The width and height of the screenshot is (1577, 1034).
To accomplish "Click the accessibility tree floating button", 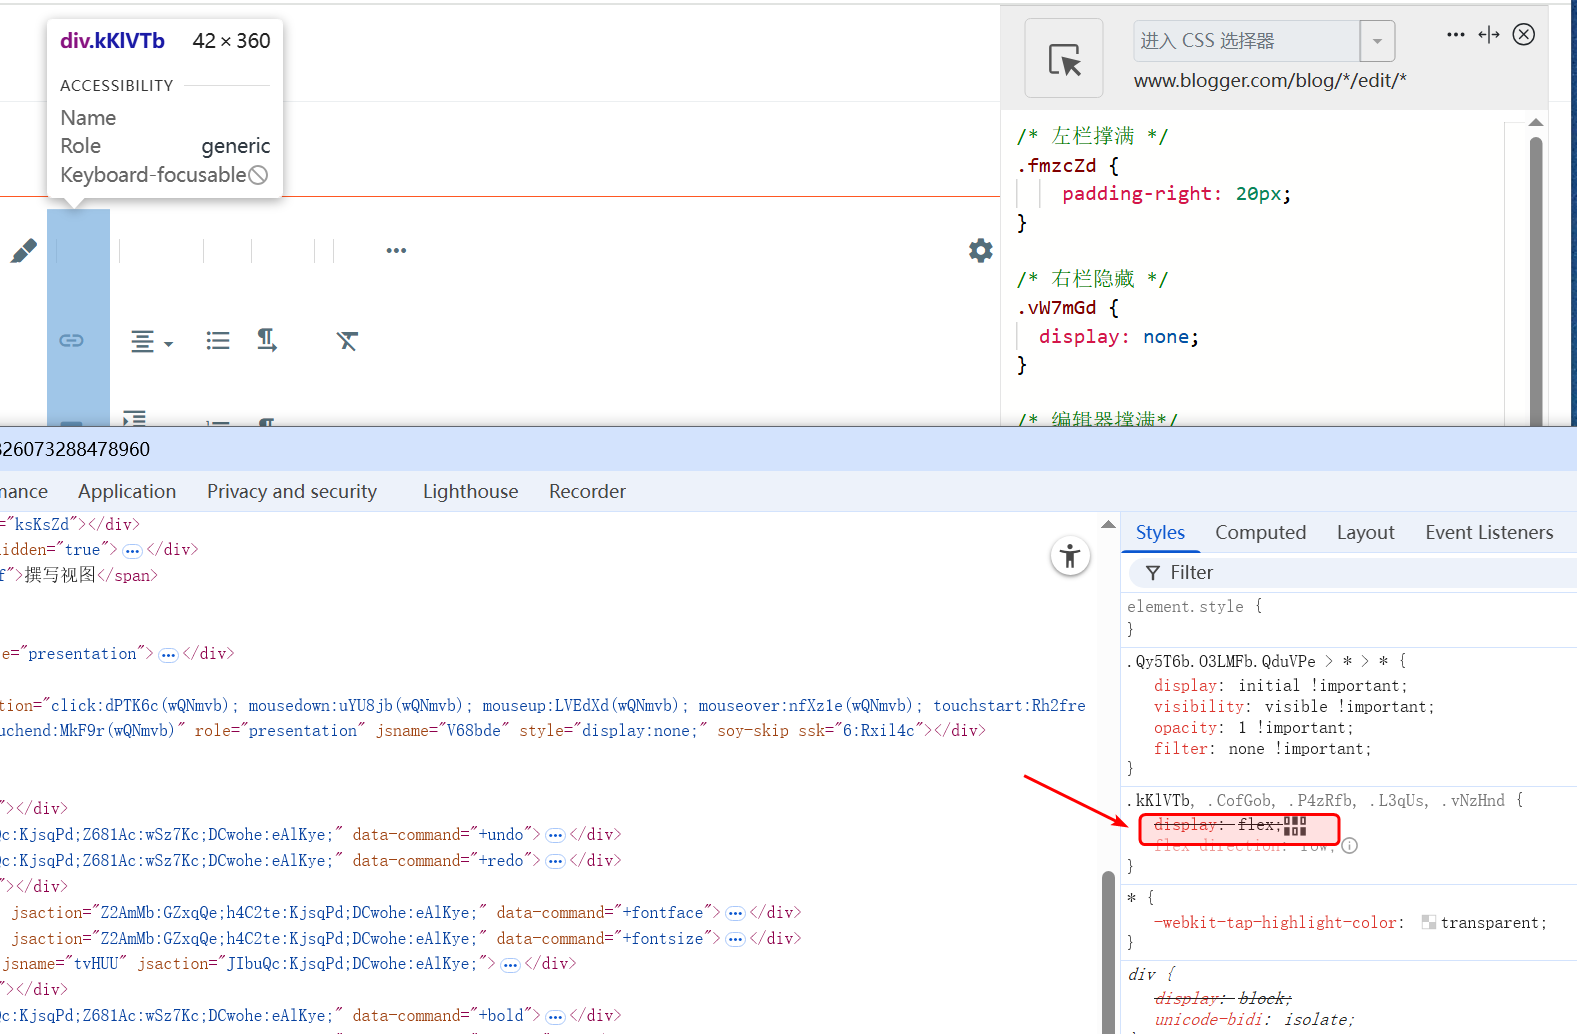I will pyautogui.click(x=1069, y=556).
